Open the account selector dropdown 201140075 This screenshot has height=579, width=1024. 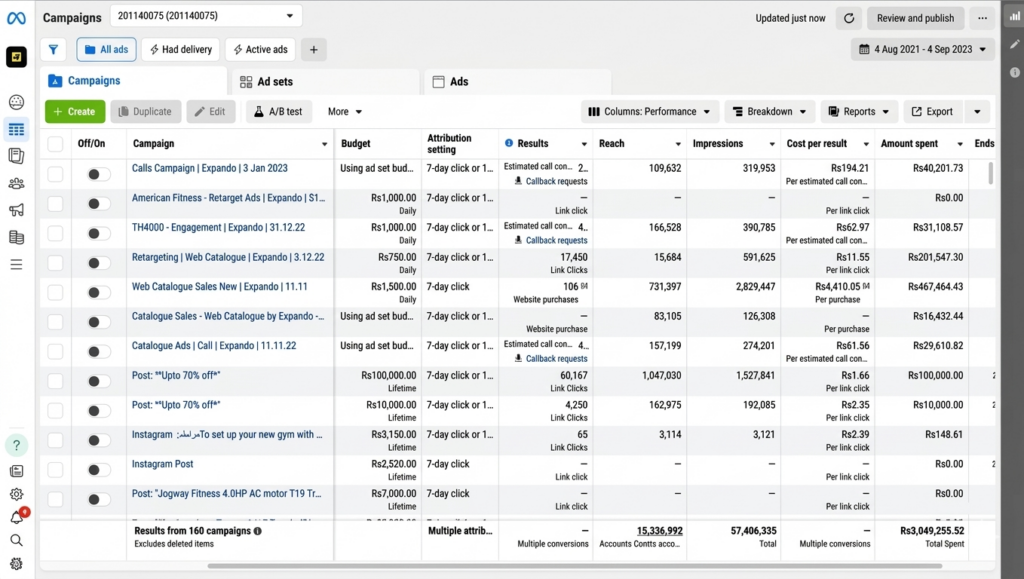pos(205,16)
